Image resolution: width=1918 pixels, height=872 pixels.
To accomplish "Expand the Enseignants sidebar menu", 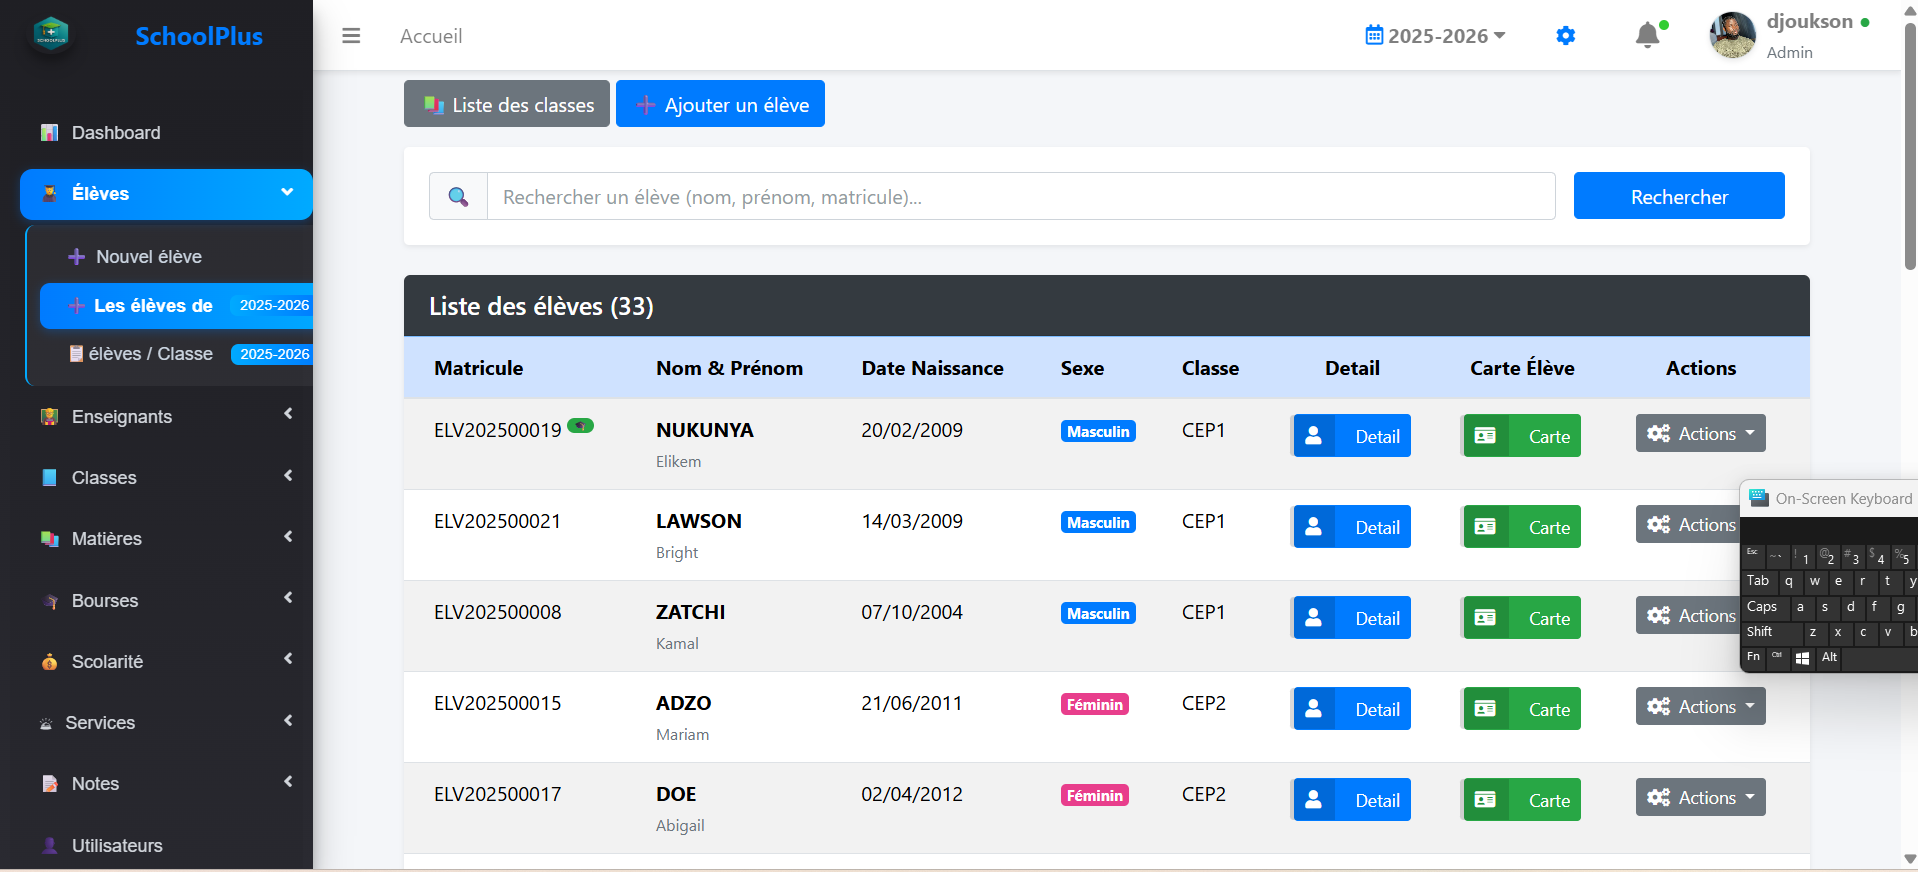I will (x=166, y=417).
